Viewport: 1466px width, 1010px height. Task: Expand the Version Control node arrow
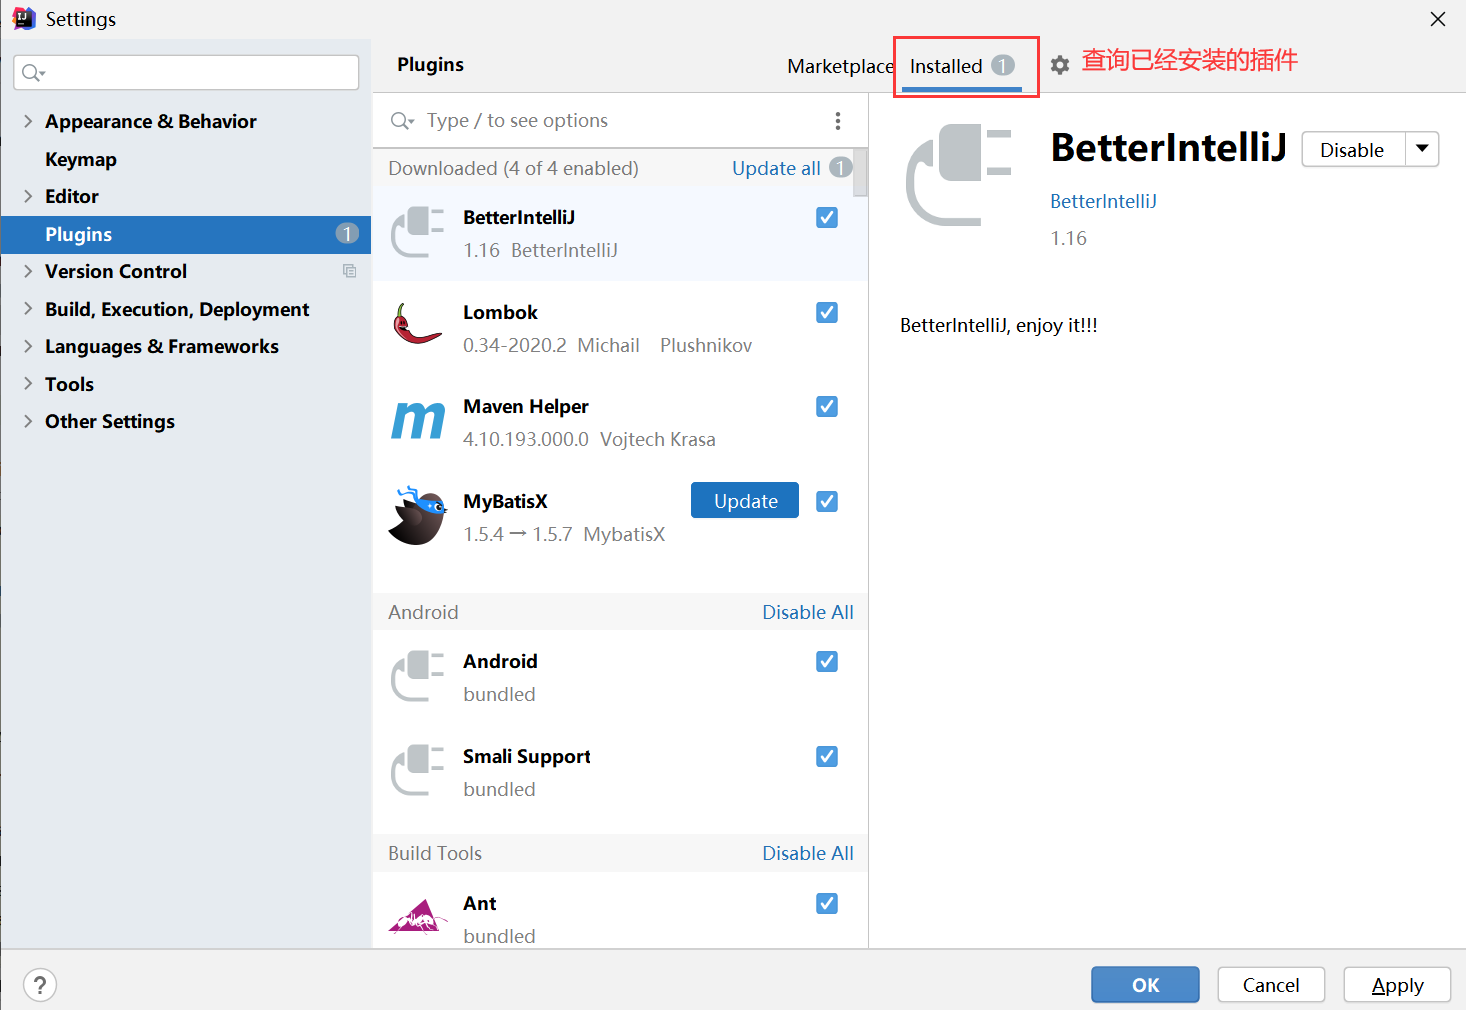pos(28,271)
